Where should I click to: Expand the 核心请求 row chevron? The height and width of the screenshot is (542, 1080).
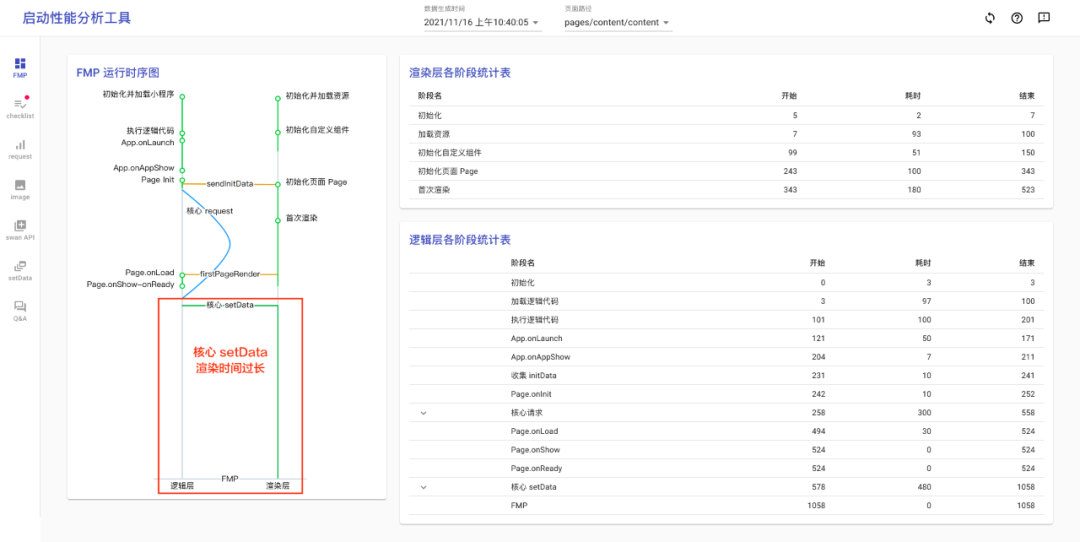click(x=424, y=413)
